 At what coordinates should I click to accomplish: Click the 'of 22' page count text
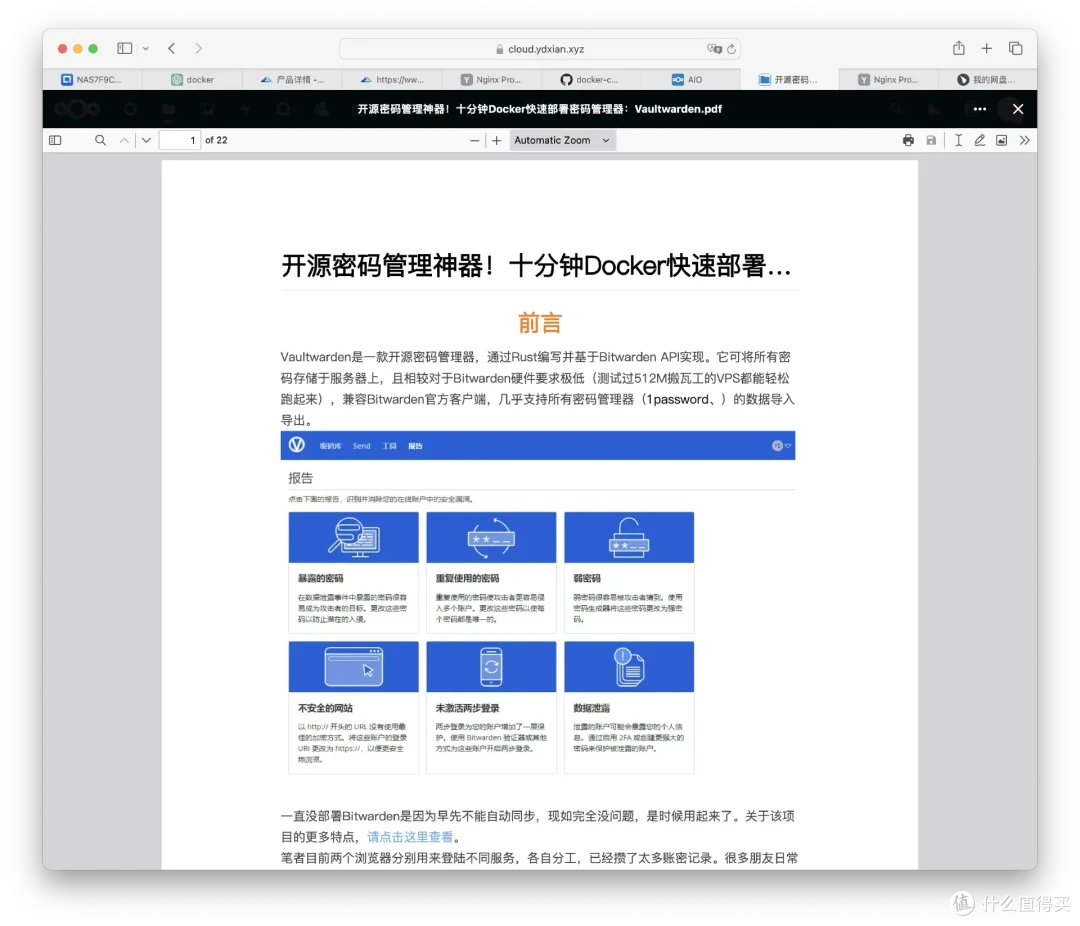(216, 141)
